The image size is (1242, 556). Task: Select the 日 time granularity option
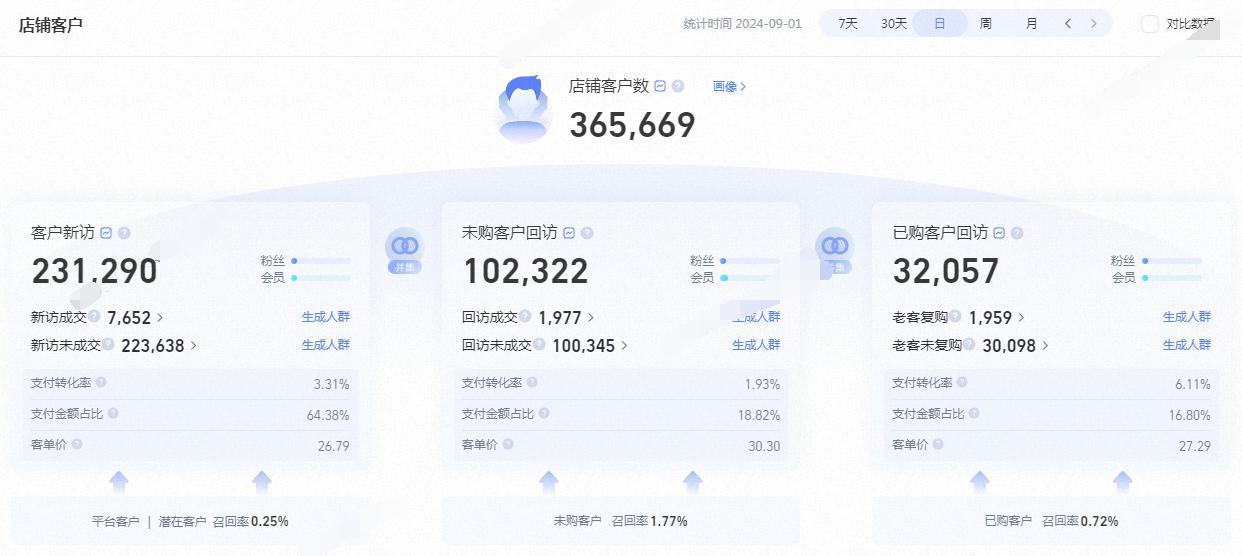pos(939,23)
